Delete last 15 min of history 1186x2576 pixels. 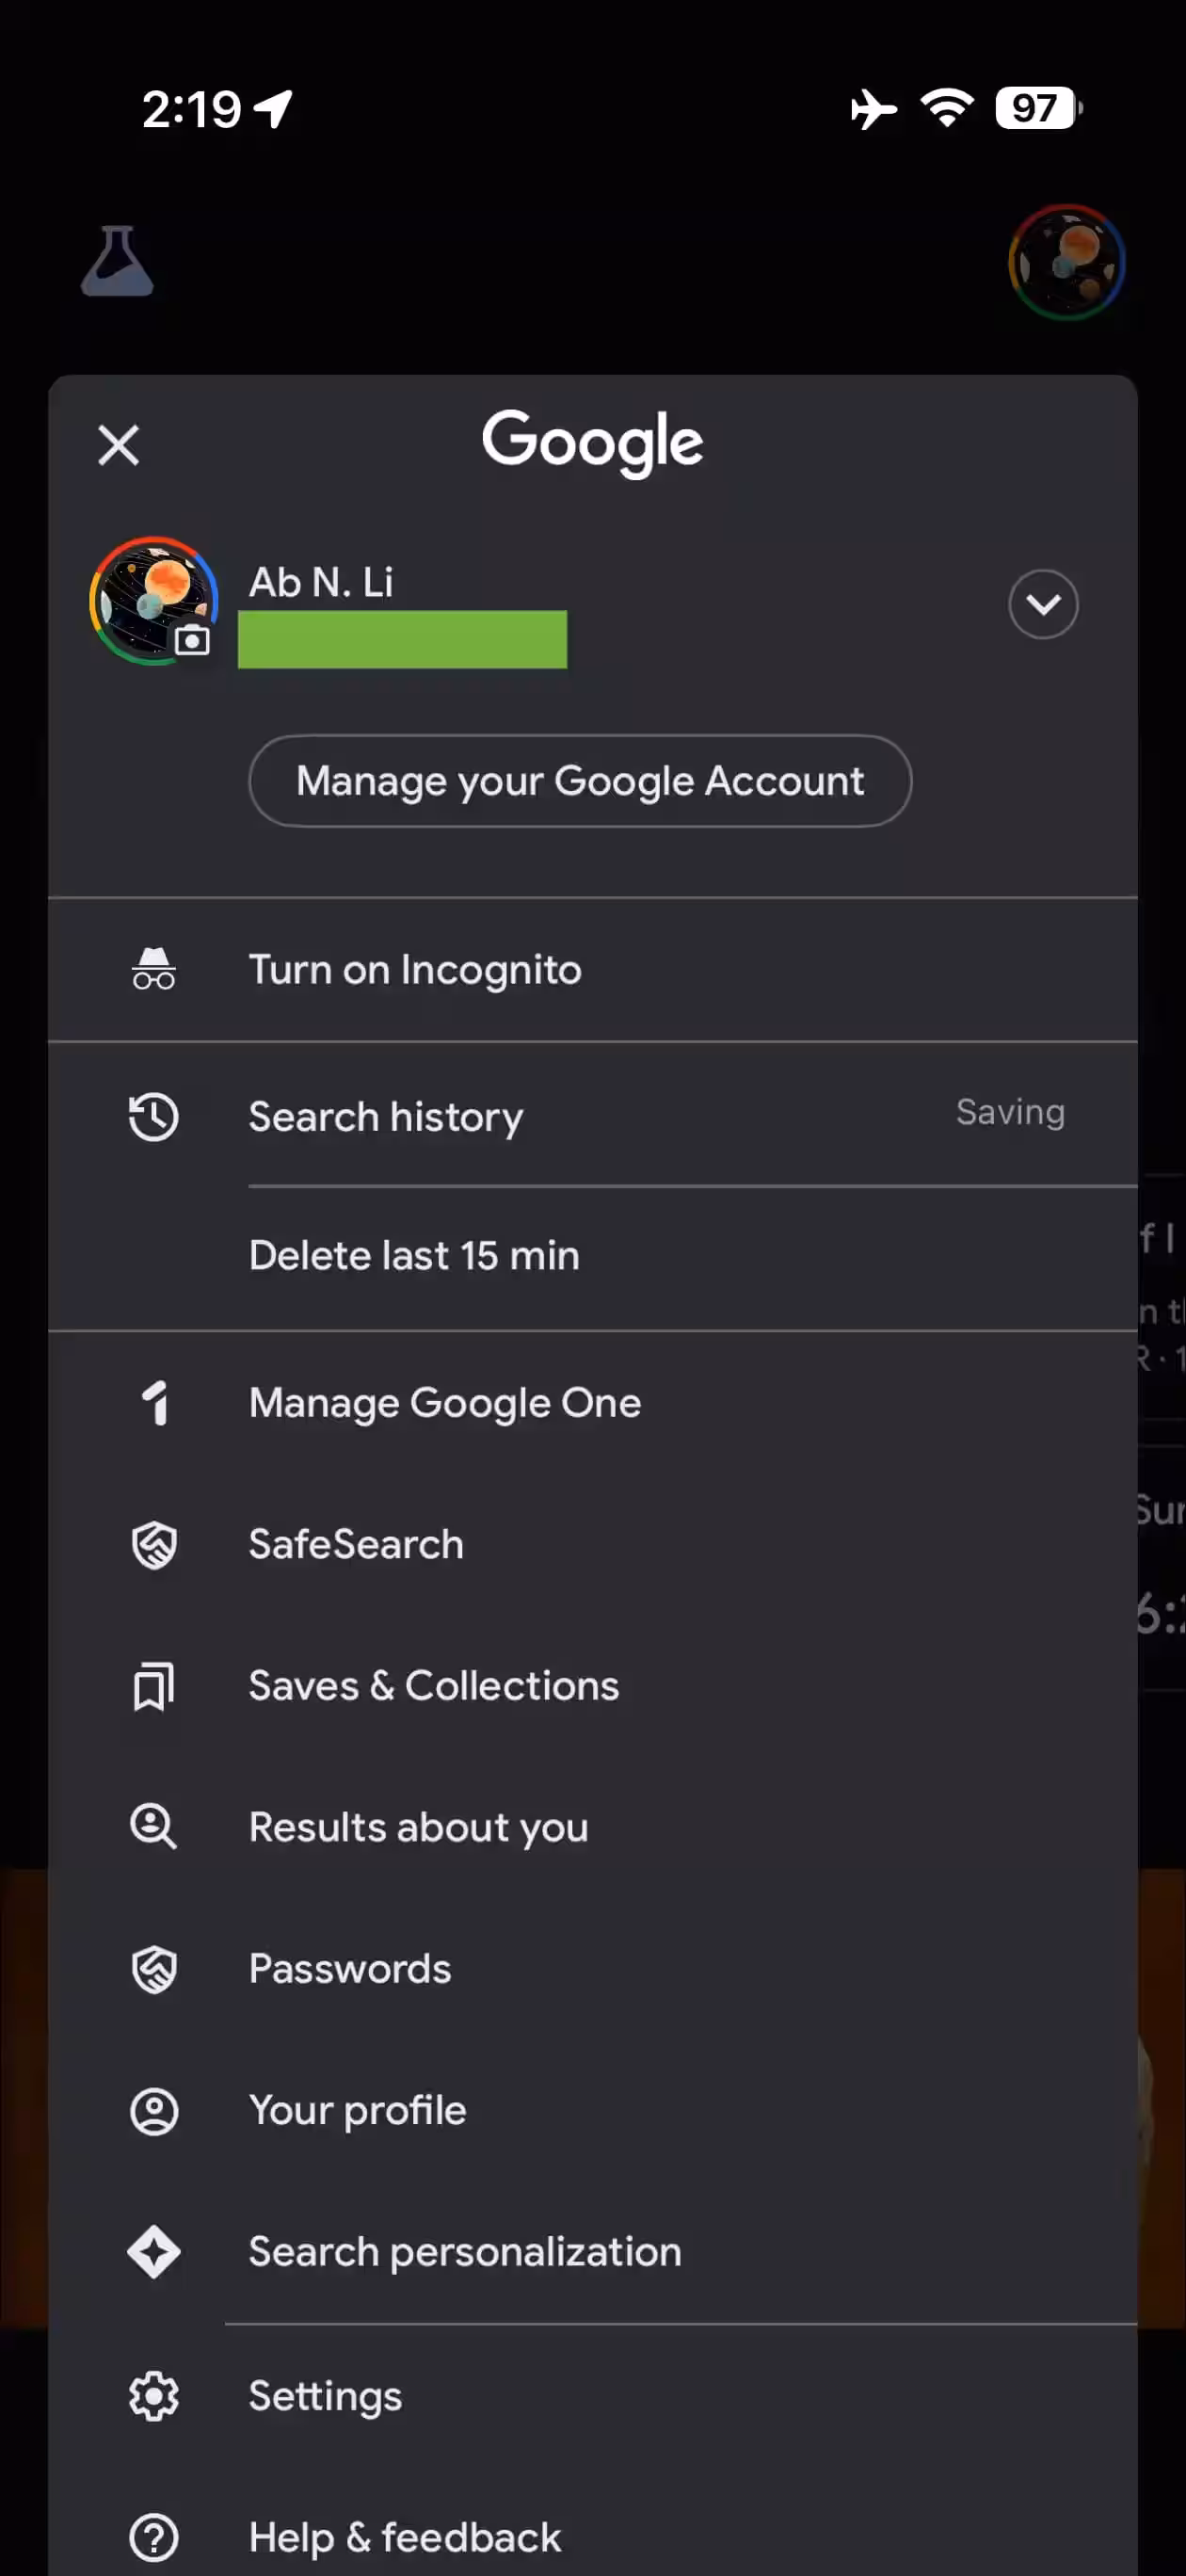414,1255
